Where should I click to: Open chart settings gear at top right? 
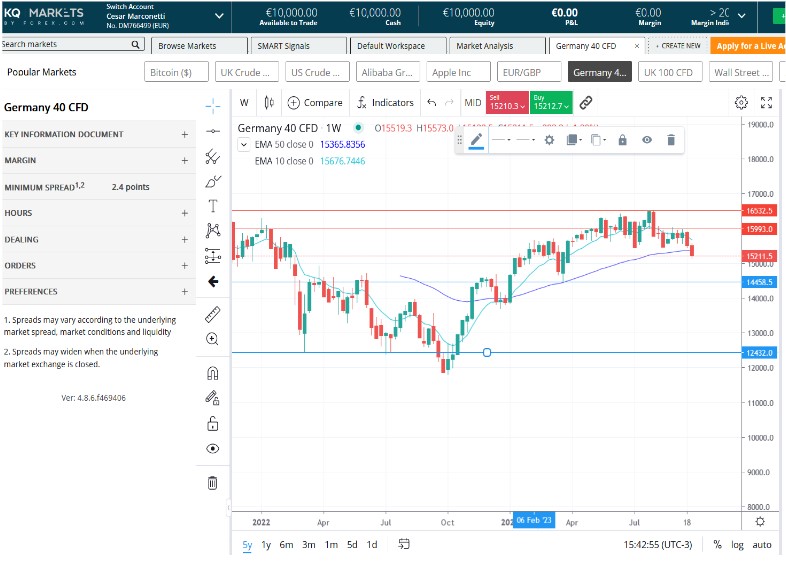coord(741,103)
